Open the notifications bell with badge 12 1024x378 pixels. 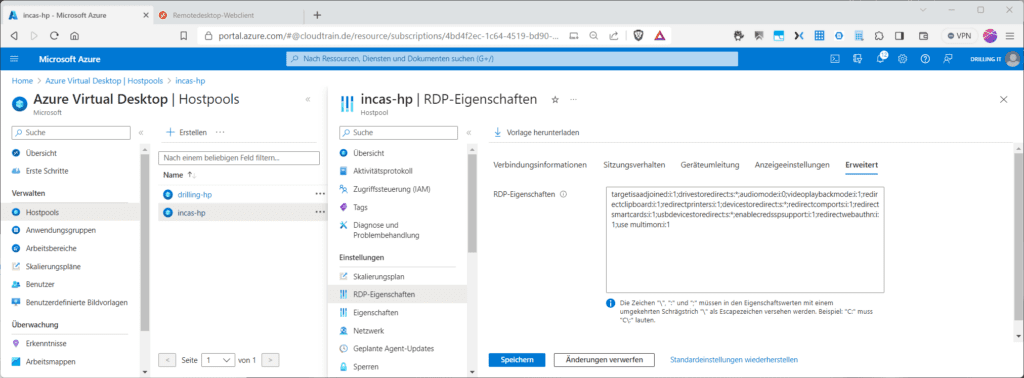pyautogui.click(x=880, y=58)
